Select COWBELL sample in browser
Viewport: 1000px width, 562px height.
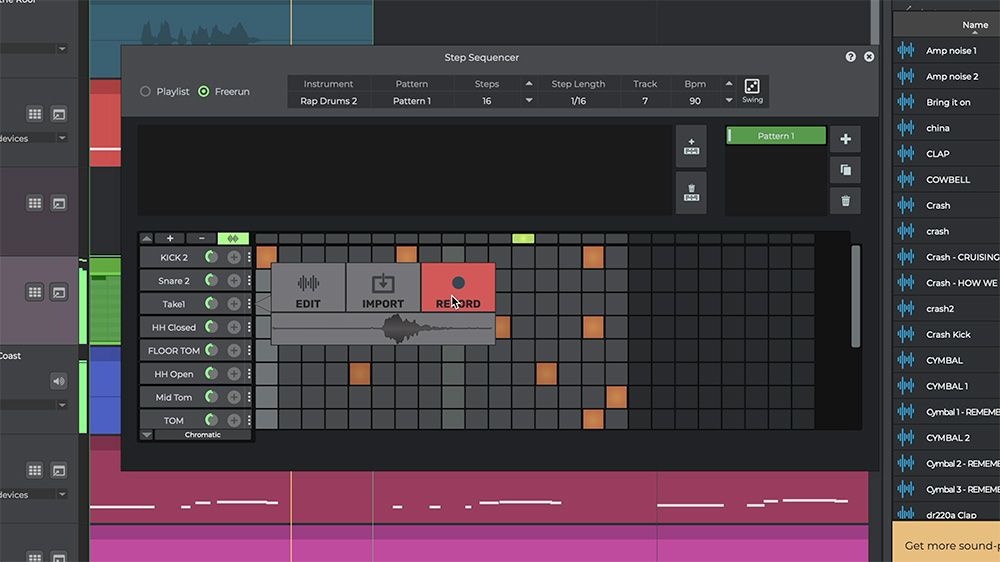click(946, 179)
